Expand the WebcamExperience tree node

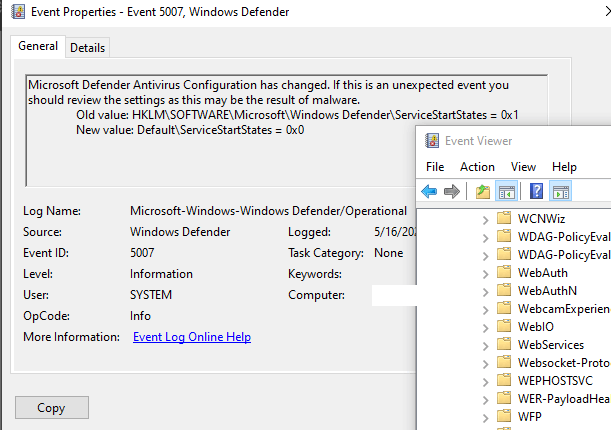485,310
